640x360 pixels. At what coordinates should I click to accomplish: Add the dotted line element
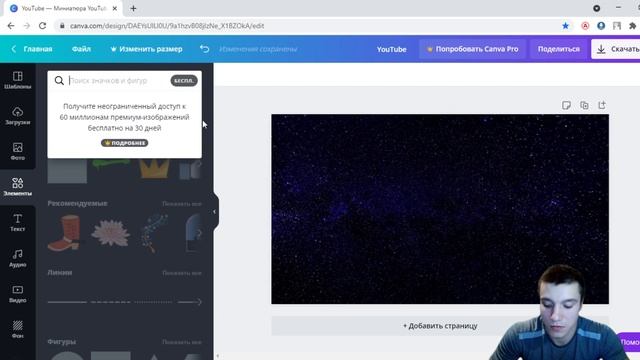[154, 302]
